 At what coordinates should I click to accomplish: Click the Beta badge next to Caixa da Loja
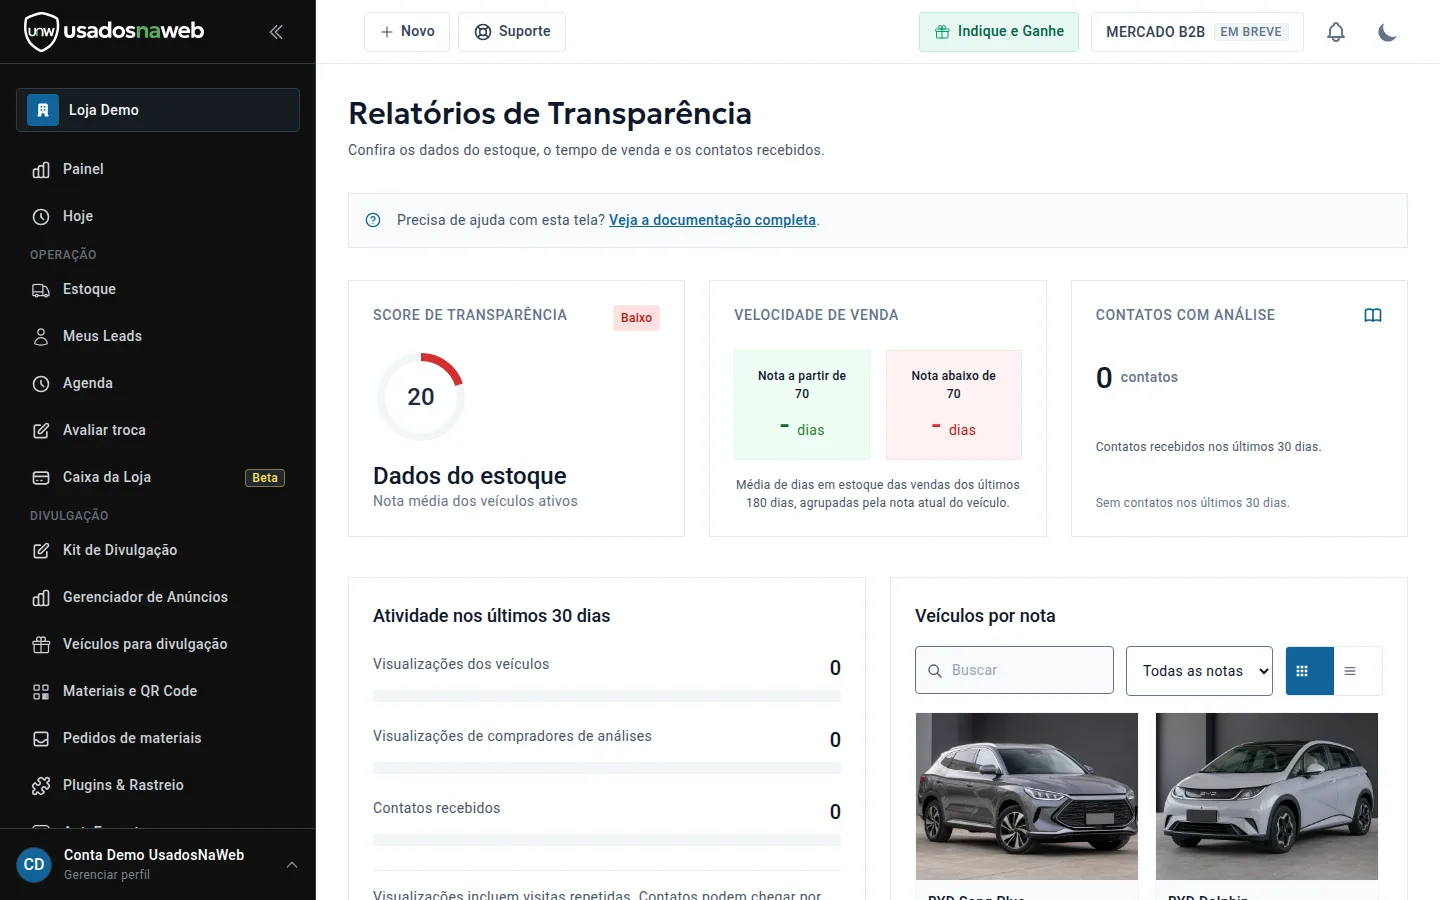265,478
